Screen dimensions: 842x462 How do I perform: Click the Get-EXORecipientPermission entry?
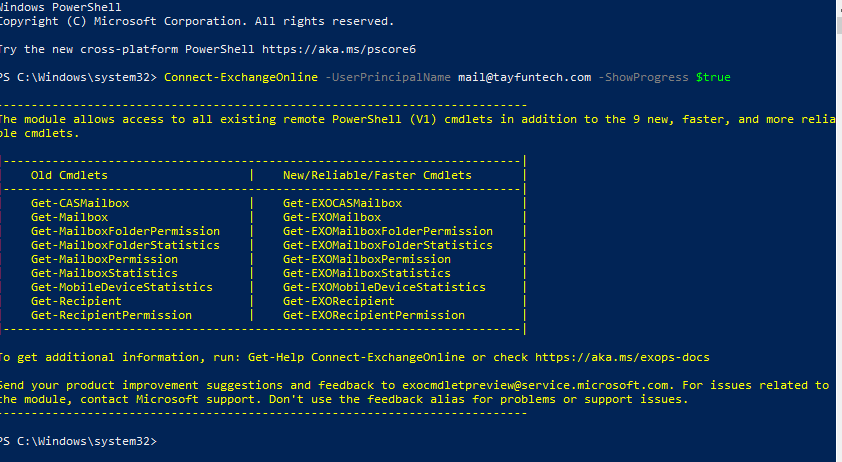tap(374, 315)
